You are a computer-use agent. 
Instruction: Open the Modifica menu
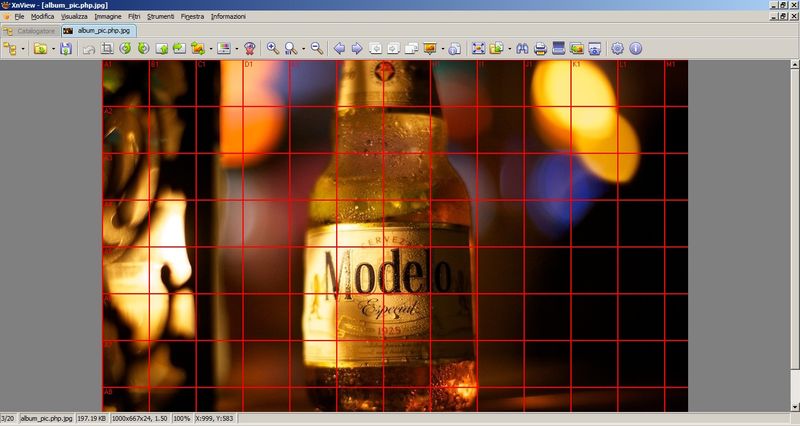tap(42, 16)
